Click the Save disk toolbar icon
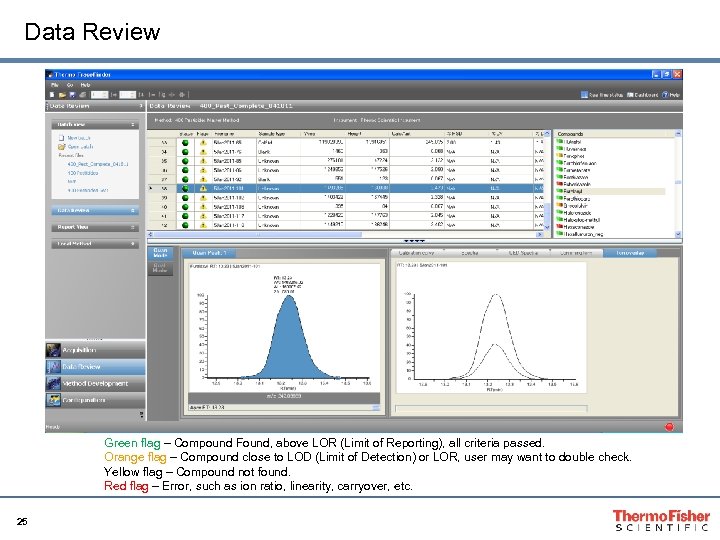Viewport: 720px width, 540px height. pyautogui.click(x=72, y=95)
